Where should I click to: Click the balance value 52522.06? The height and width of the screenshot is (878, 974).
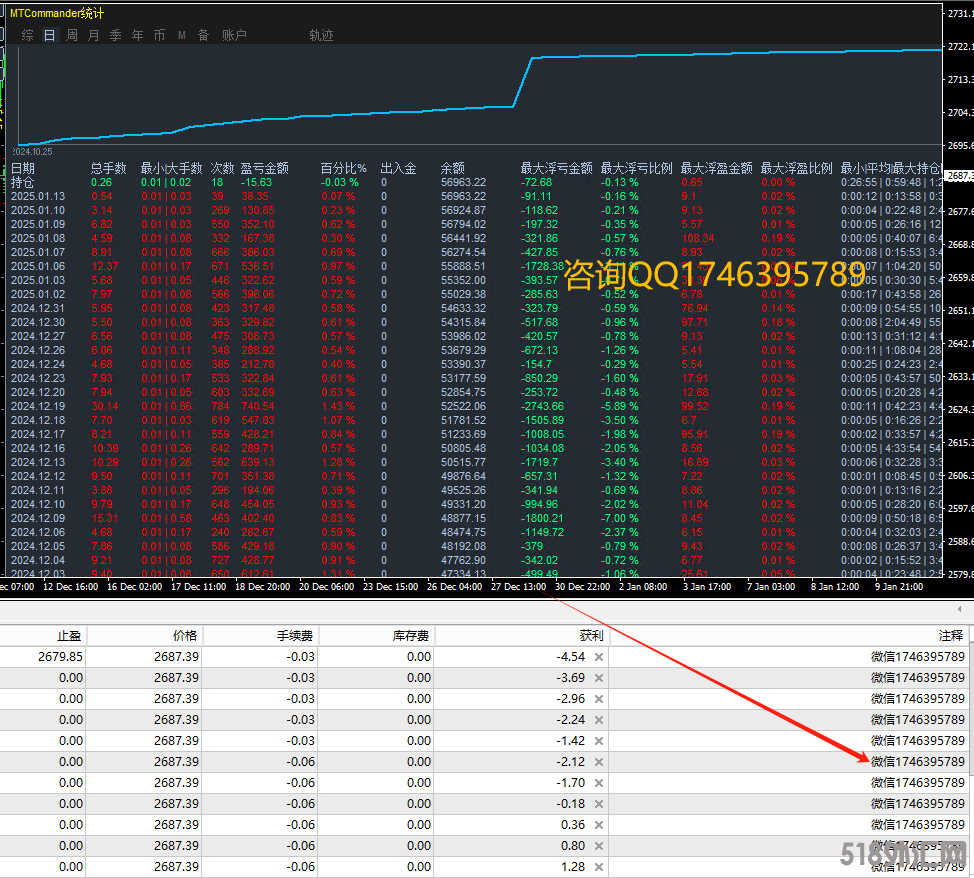pos(463,406)
